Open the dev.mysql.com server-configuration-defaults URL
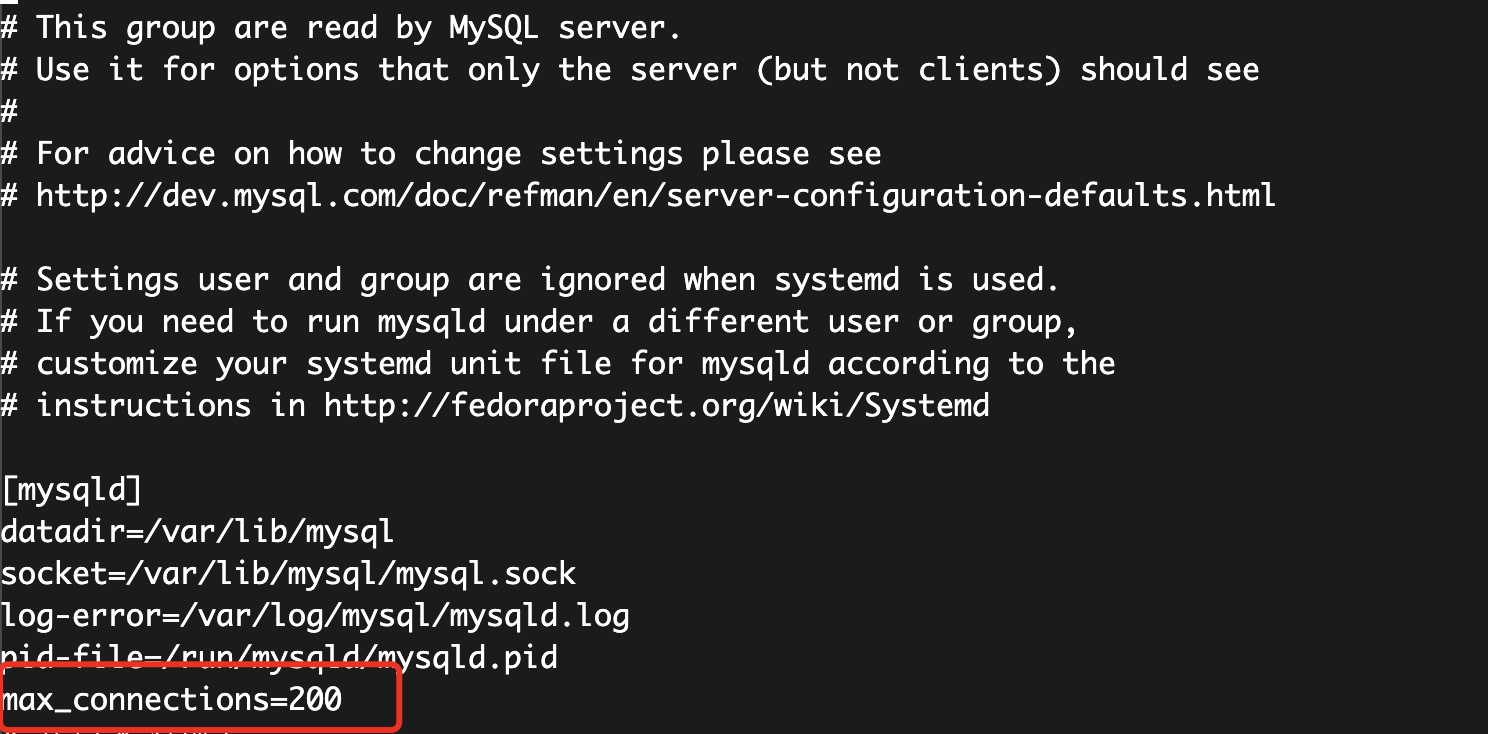 tap(656, 195)
